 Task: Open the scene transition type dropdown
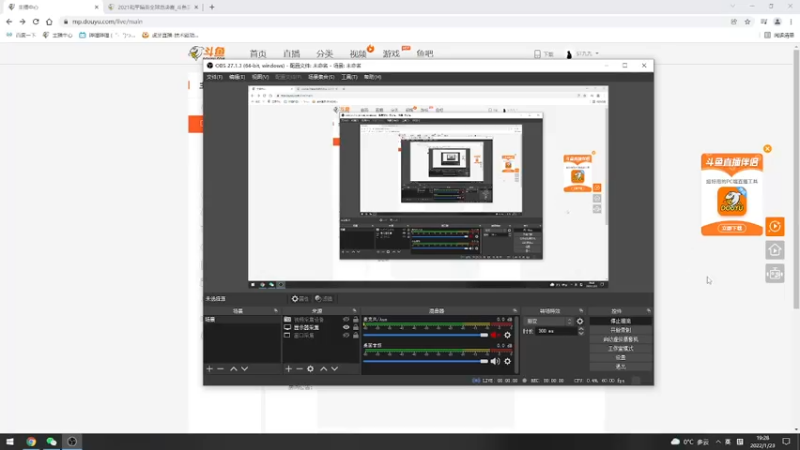coord(549,321)
